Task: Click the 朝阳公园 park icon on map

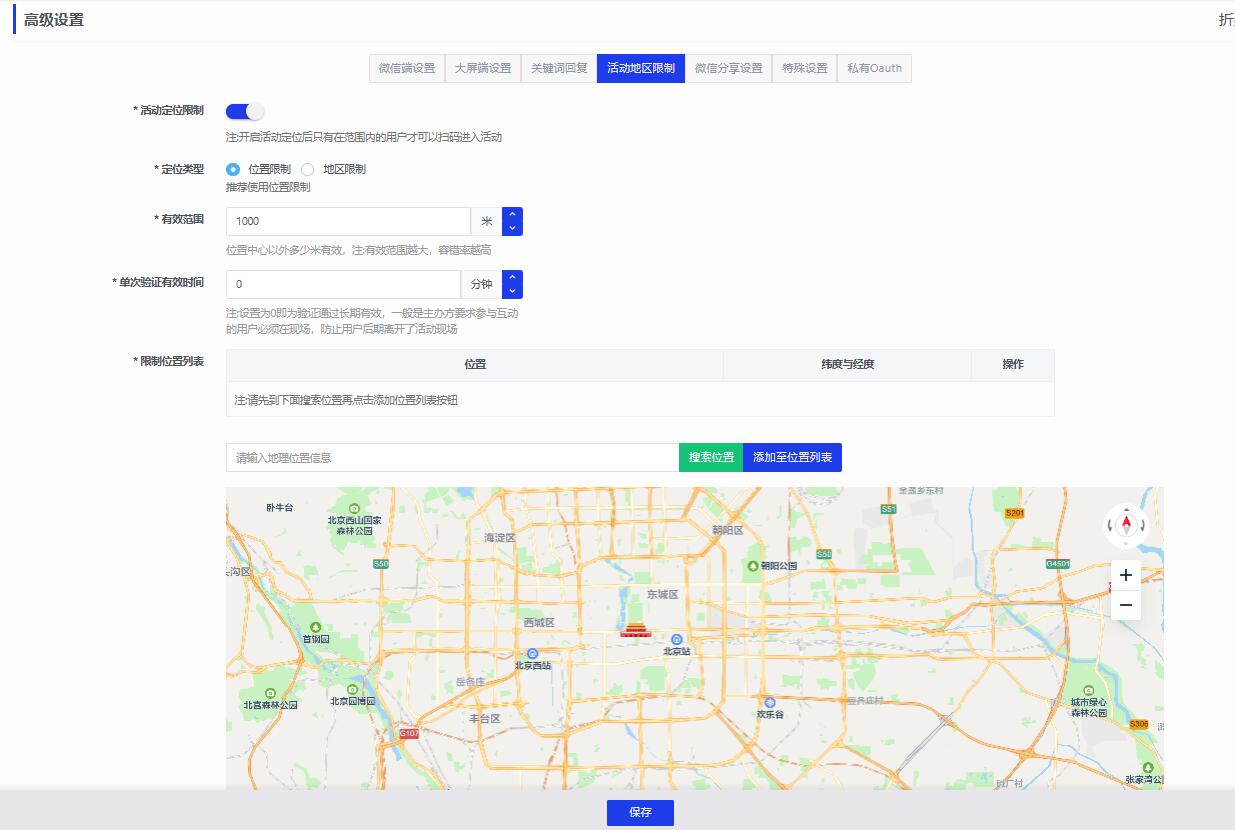Action: coord(753,566)
